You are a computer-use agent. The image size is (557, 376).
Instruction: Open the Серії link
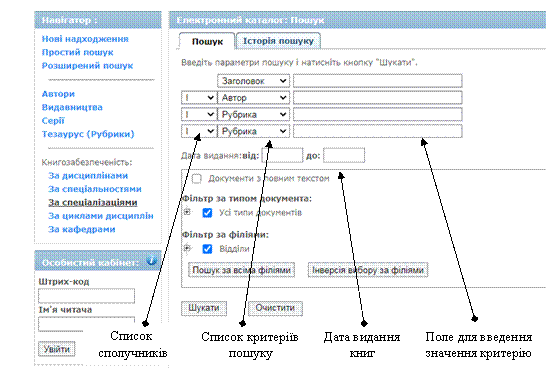[x=53, y=121]
